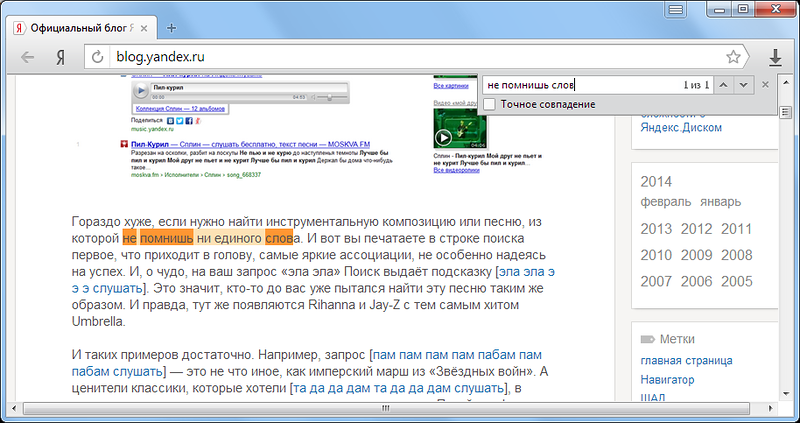Viewport: 800px width, 423px height.
Task: Click the highlighted word помнишь
Action: [x=166, y=238]
